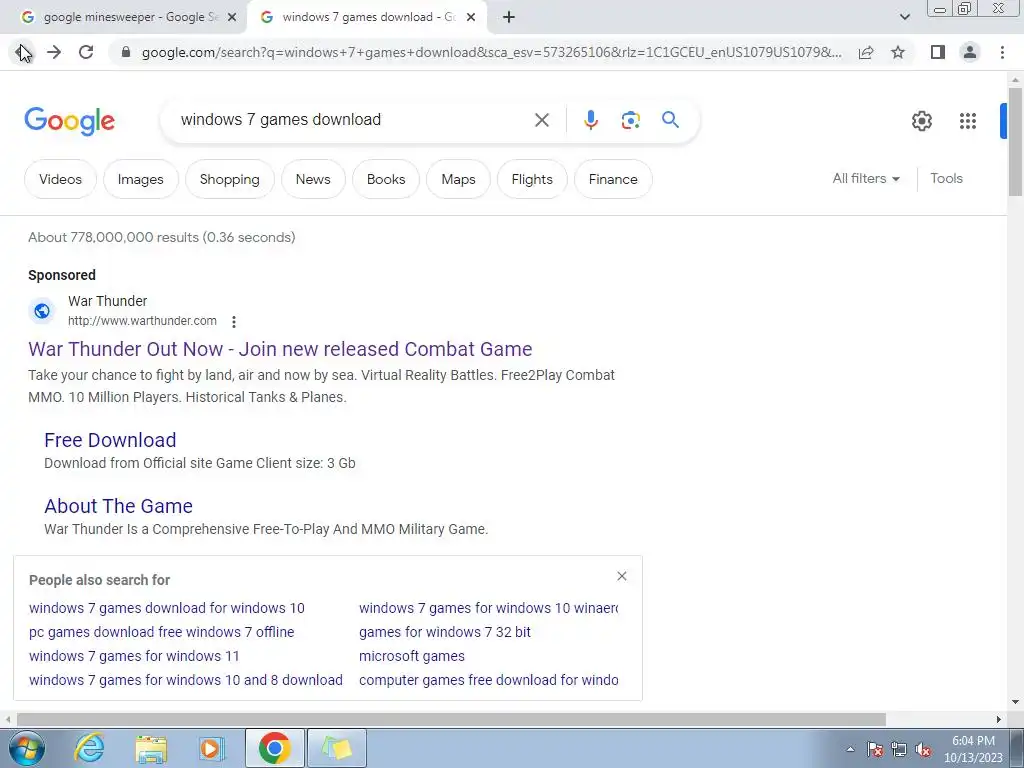Open the Action Center flag icon
Image resolution: width=1024 pixels, height=768 pixels.
click(875, 749)
